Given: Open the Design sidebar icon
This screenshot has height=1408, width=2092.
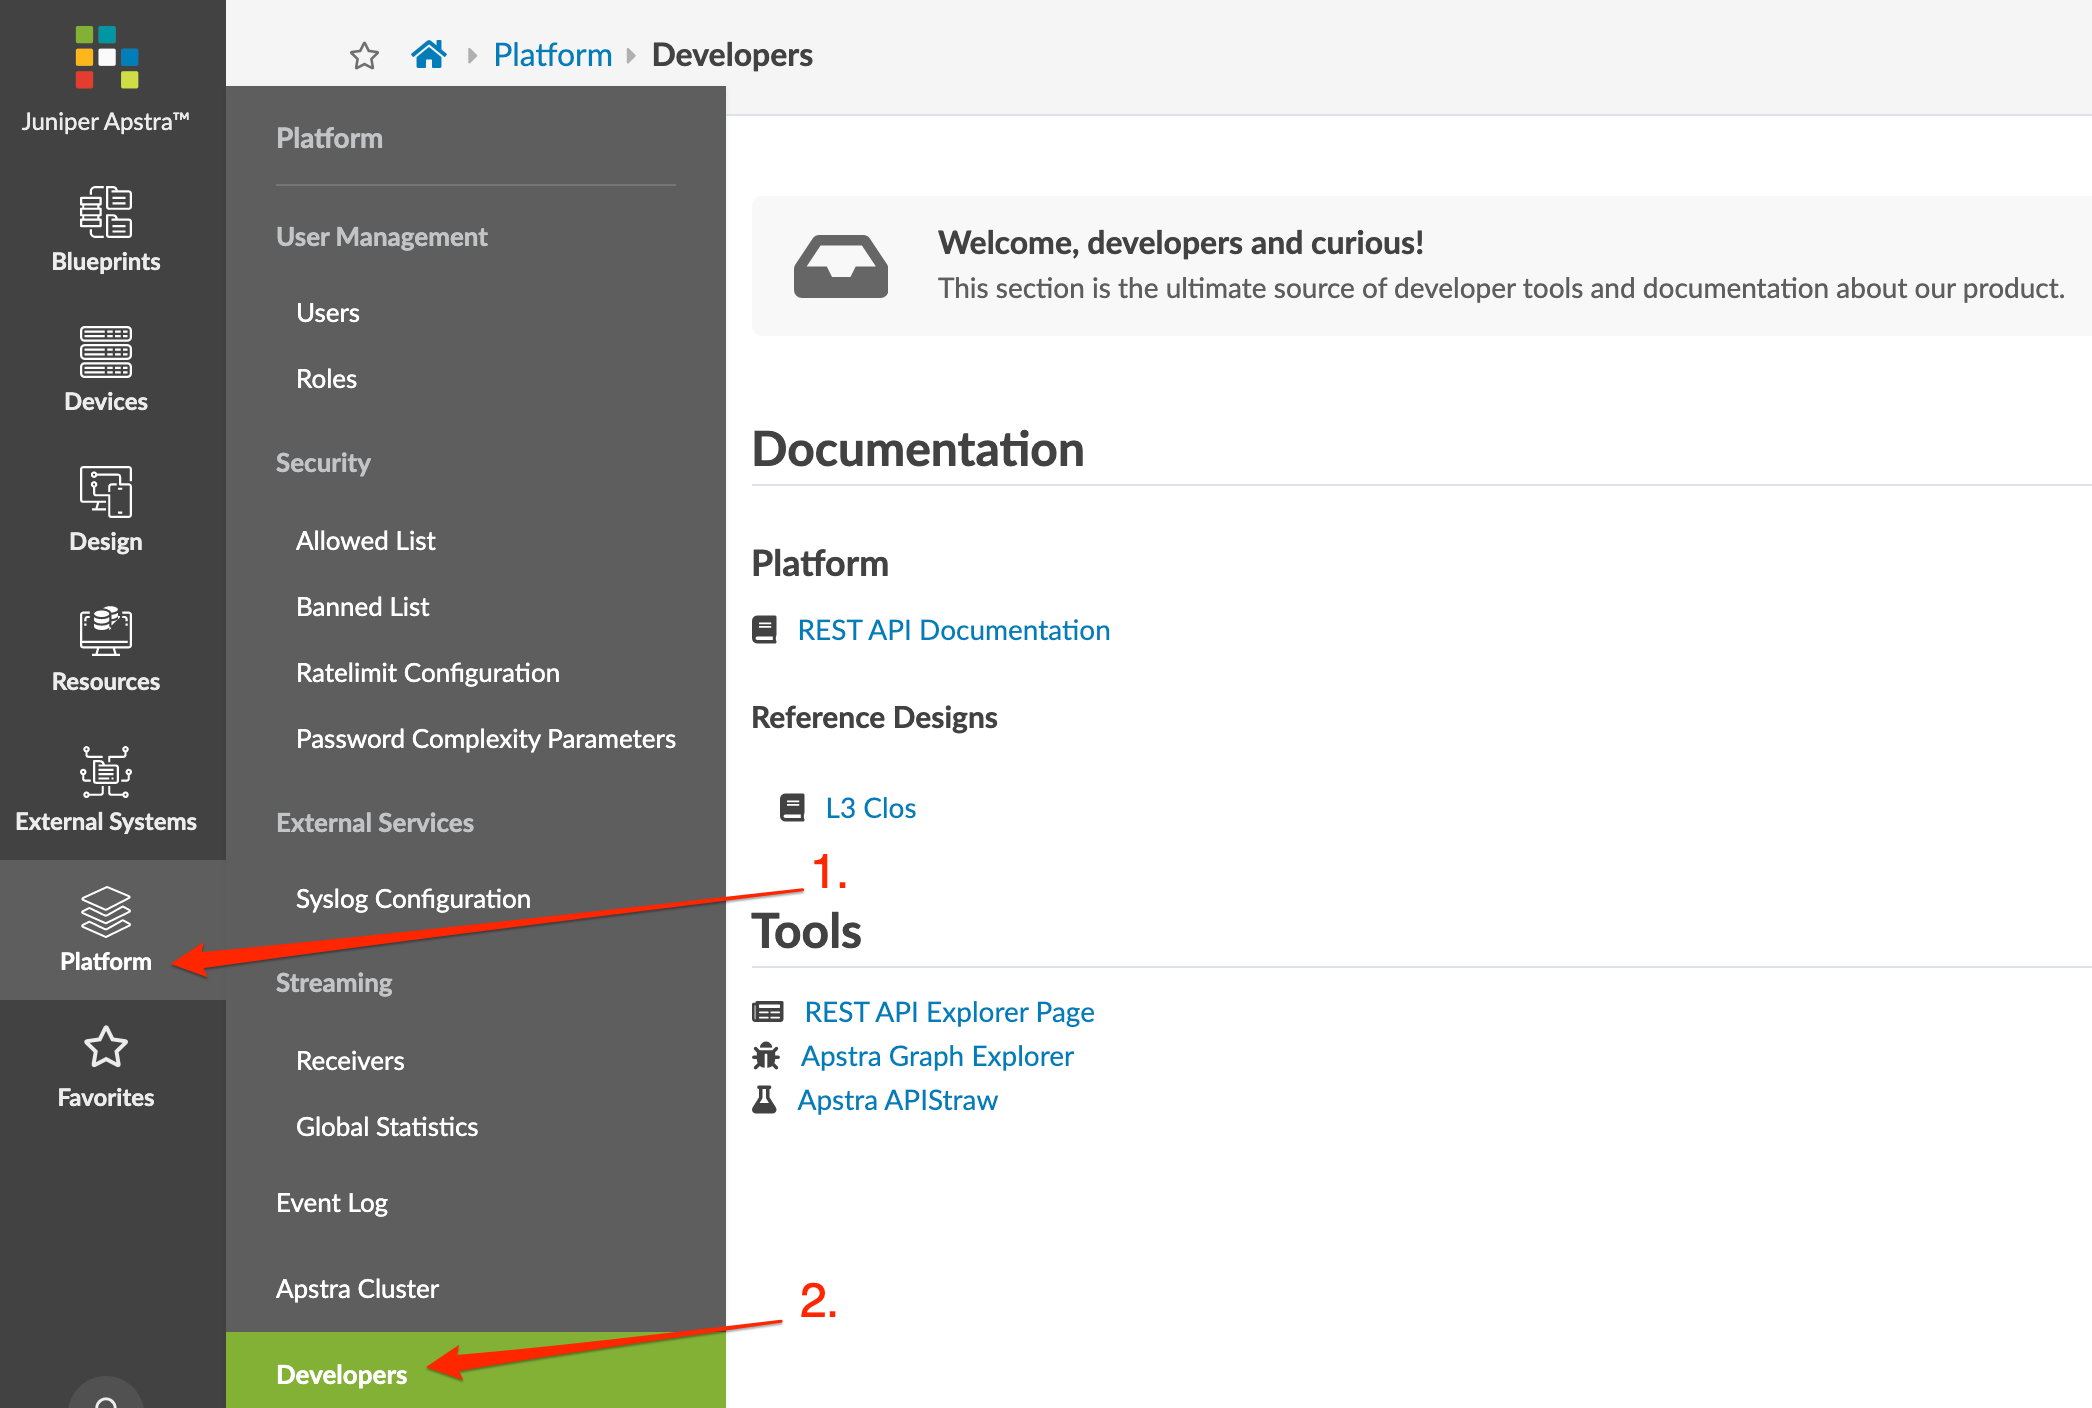Looking at the screenshot, I should [106, 493].
